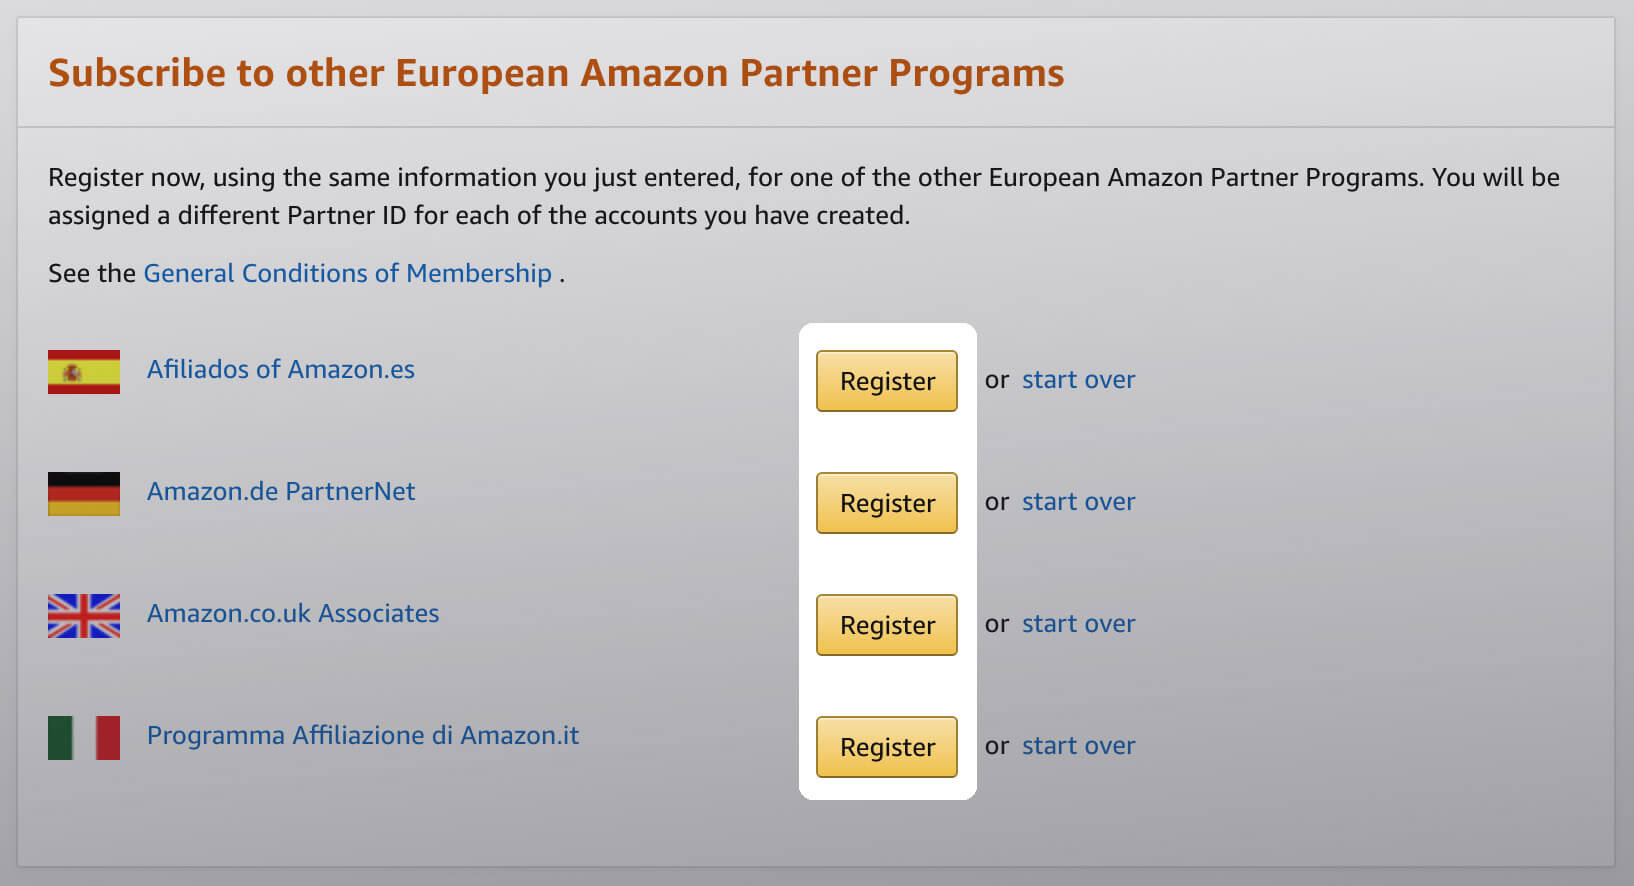Click start over in the Amazon.es row
The image size is (1634, 886).
(x=1078, y=380)
